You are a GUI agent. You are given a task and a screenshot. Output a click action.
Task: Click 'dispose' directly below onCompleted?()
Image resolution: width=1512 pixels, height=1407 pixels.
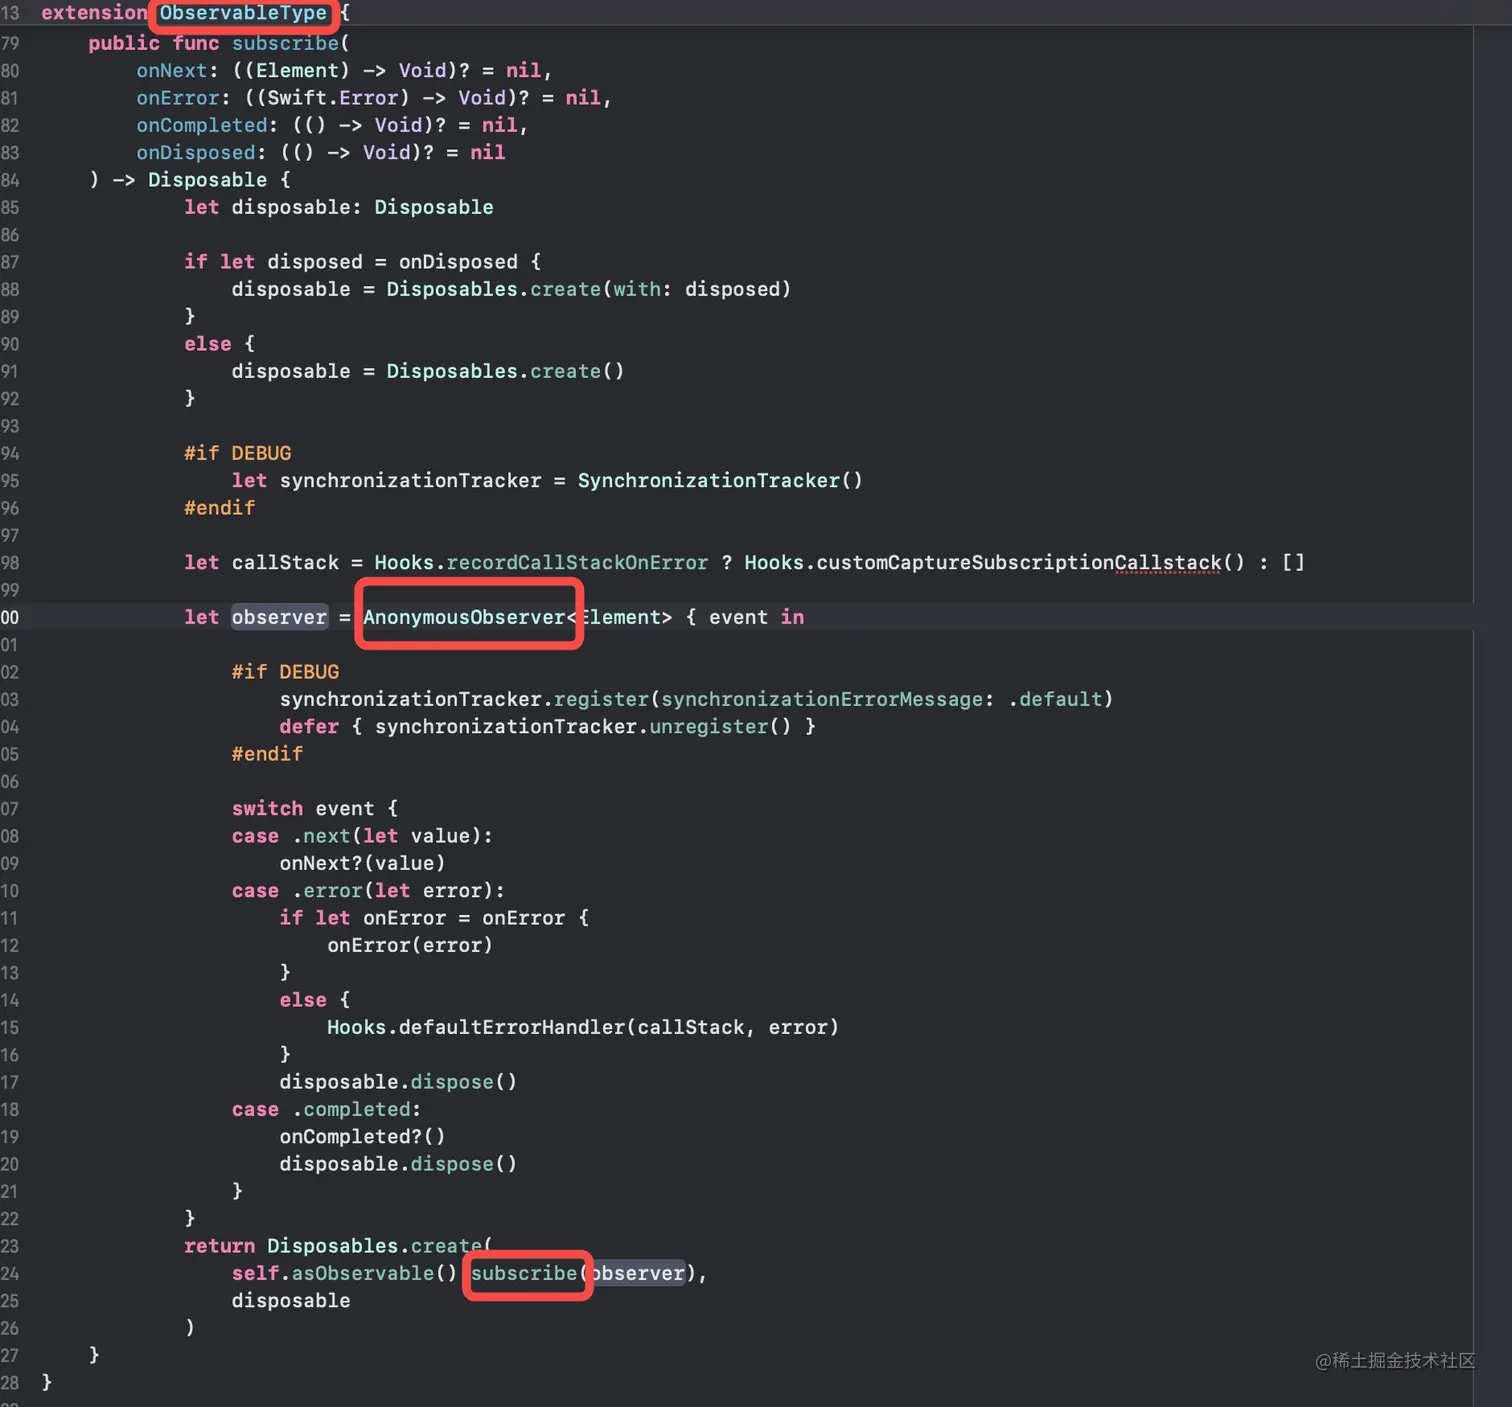(x=452, y=1164)
